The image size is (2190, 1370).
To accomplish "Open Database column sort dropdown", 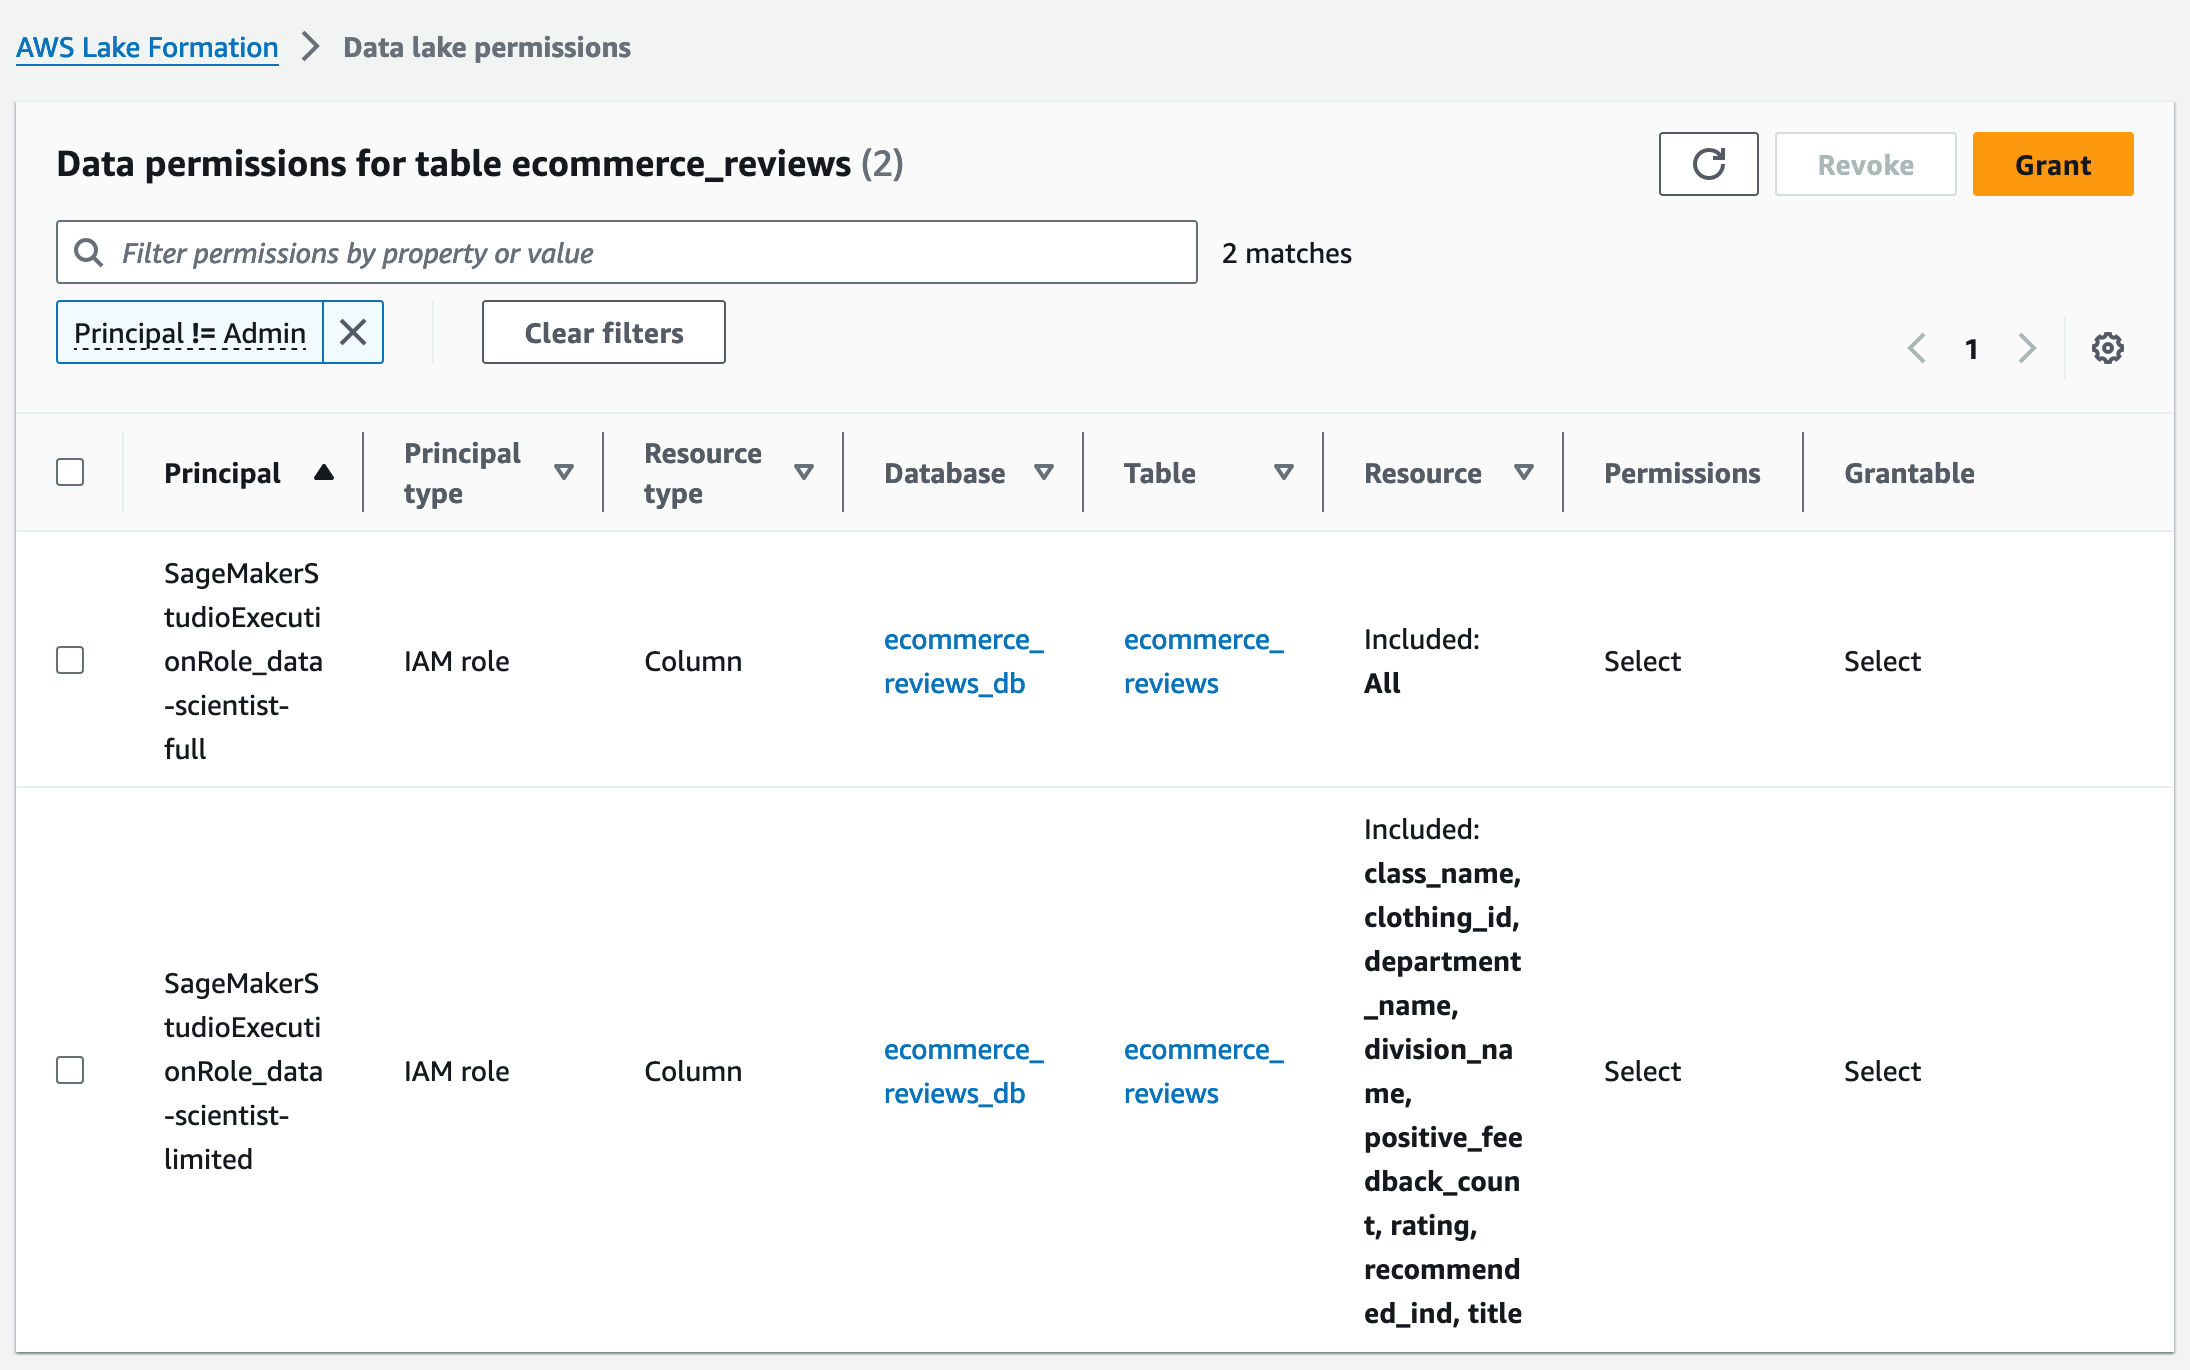I will click(x=1044, y=472).
